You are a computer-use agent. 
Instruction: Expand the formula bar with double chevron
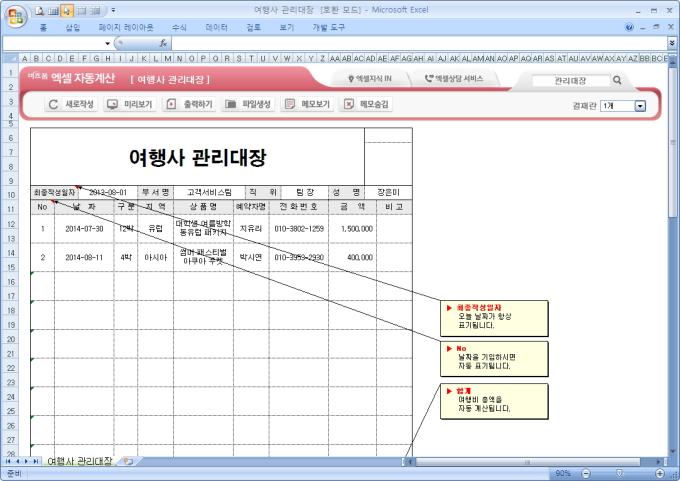(x=672, y=43)
